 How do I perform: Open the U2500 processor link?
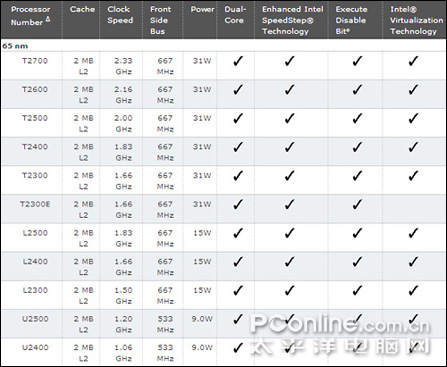(x=35, y=319)
